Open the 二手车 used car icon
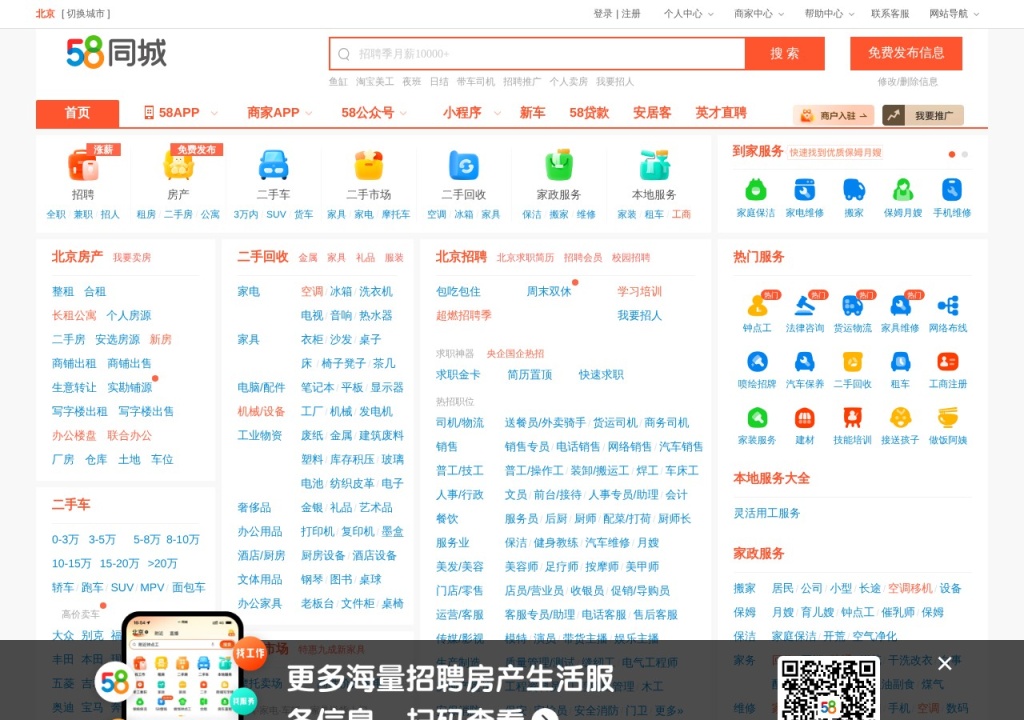This screenshot has height=720, width=1024. click(273, 165)
